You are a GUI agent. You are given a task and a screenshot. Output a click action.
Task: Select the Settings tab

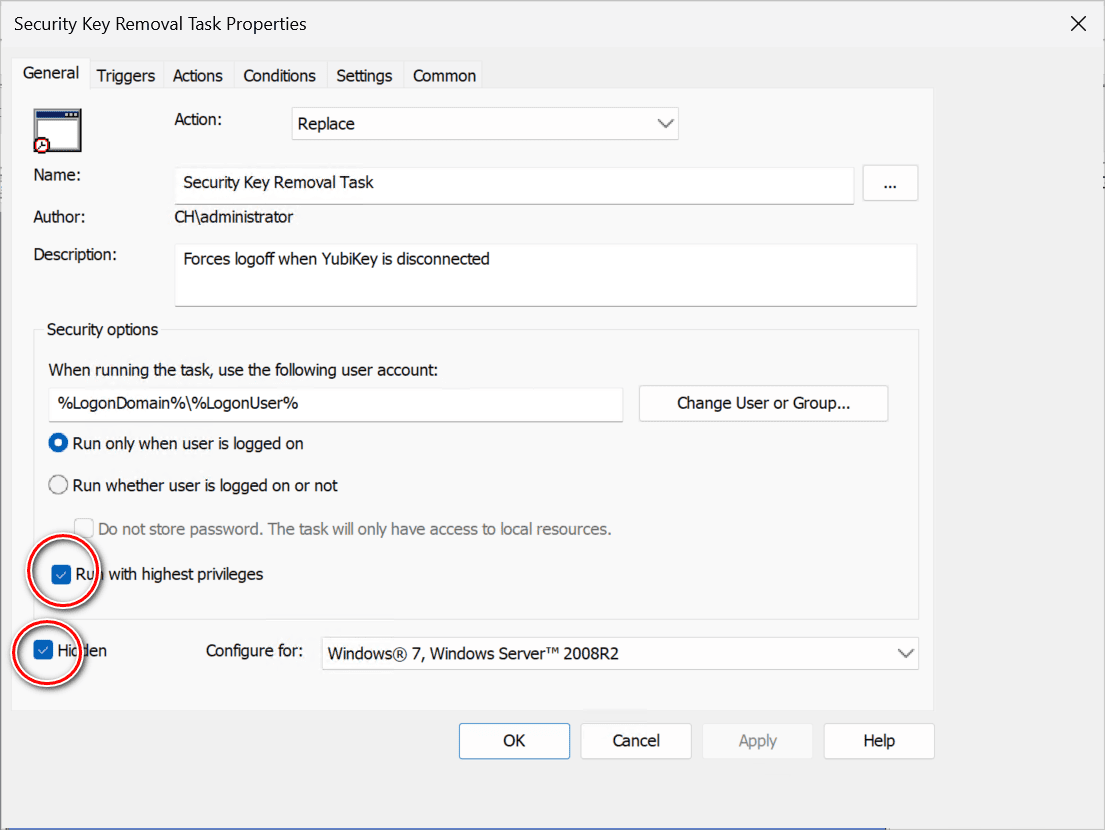(x=364, y=74)
